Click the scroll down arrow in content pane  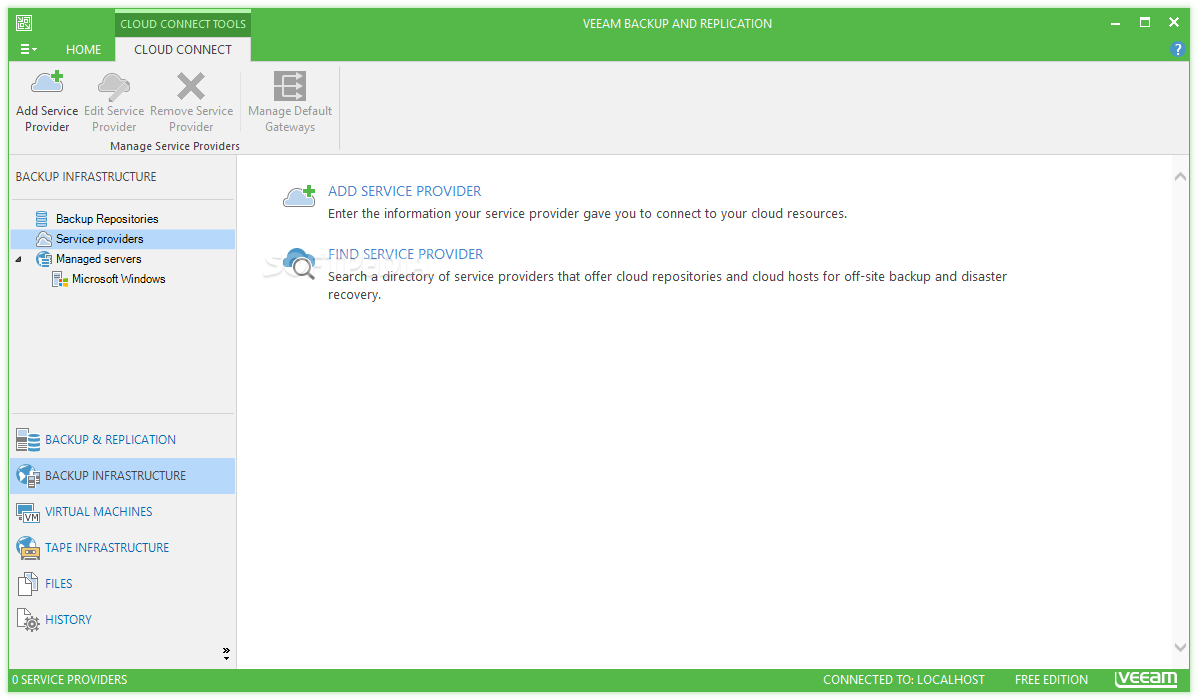1180,647
